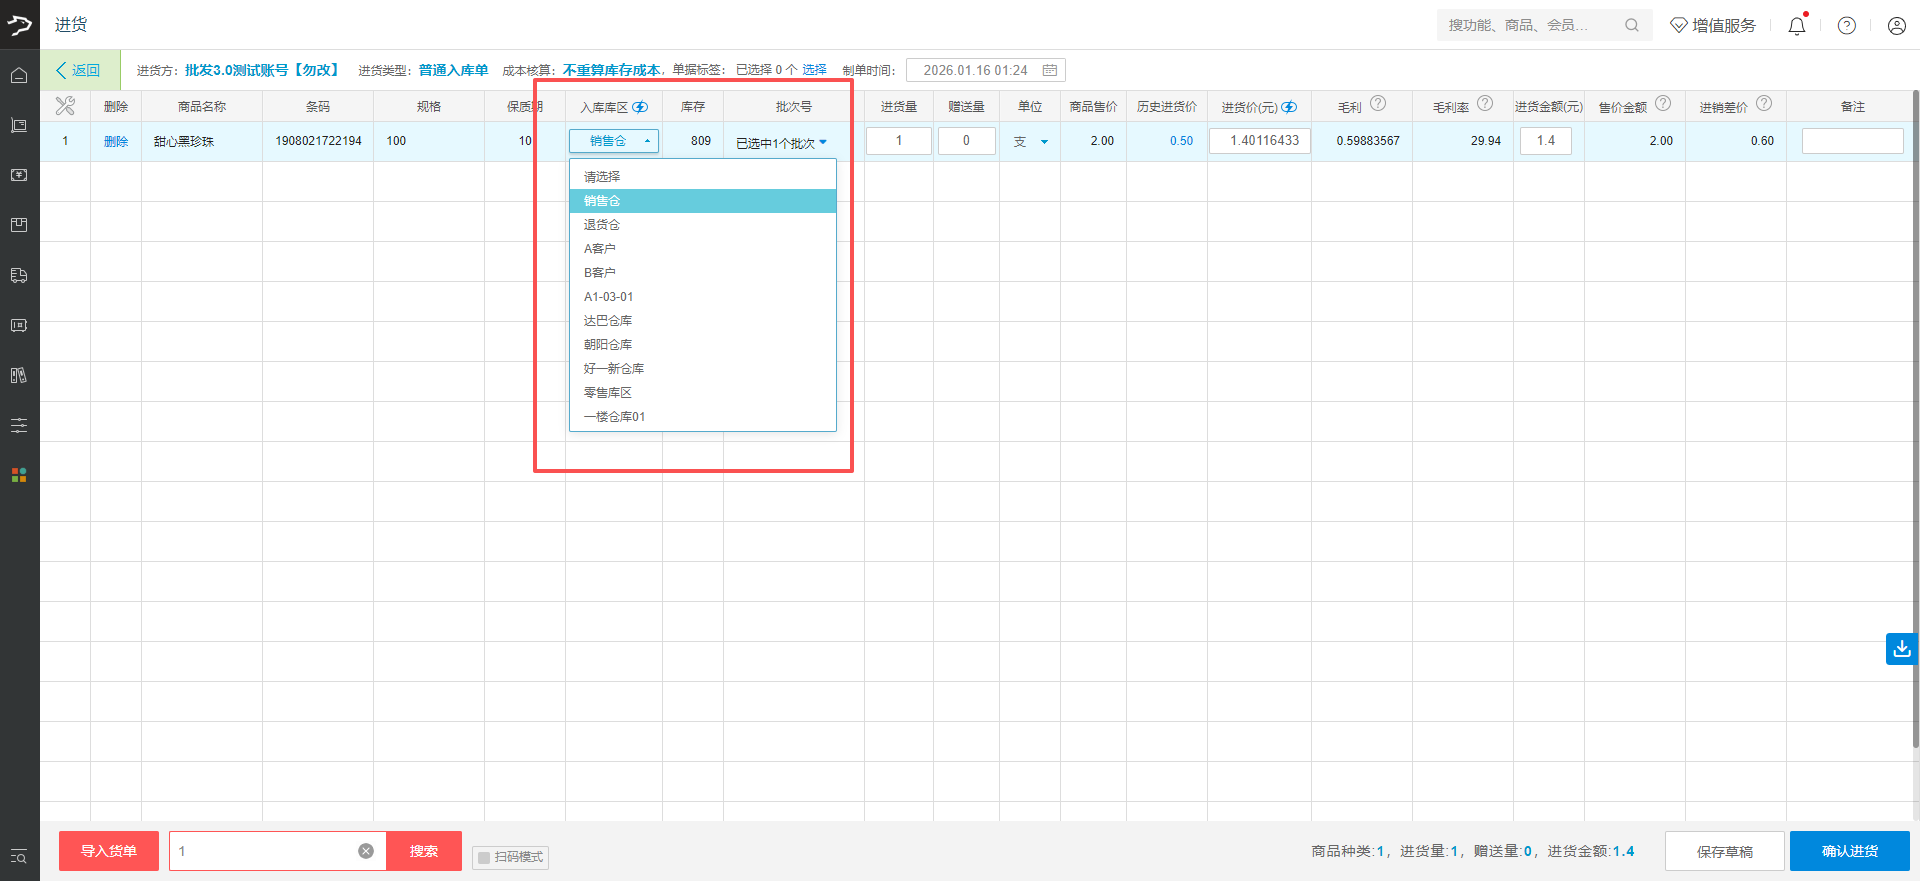The image size is (1920, 881).
Task: Click the user account avatar icon
Action: pos(1896,26)
